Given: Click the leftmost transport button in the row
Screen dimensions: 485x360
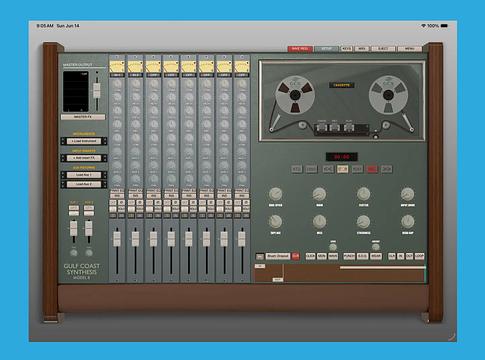Looking at the screenshot, I should tap(296, 169).
